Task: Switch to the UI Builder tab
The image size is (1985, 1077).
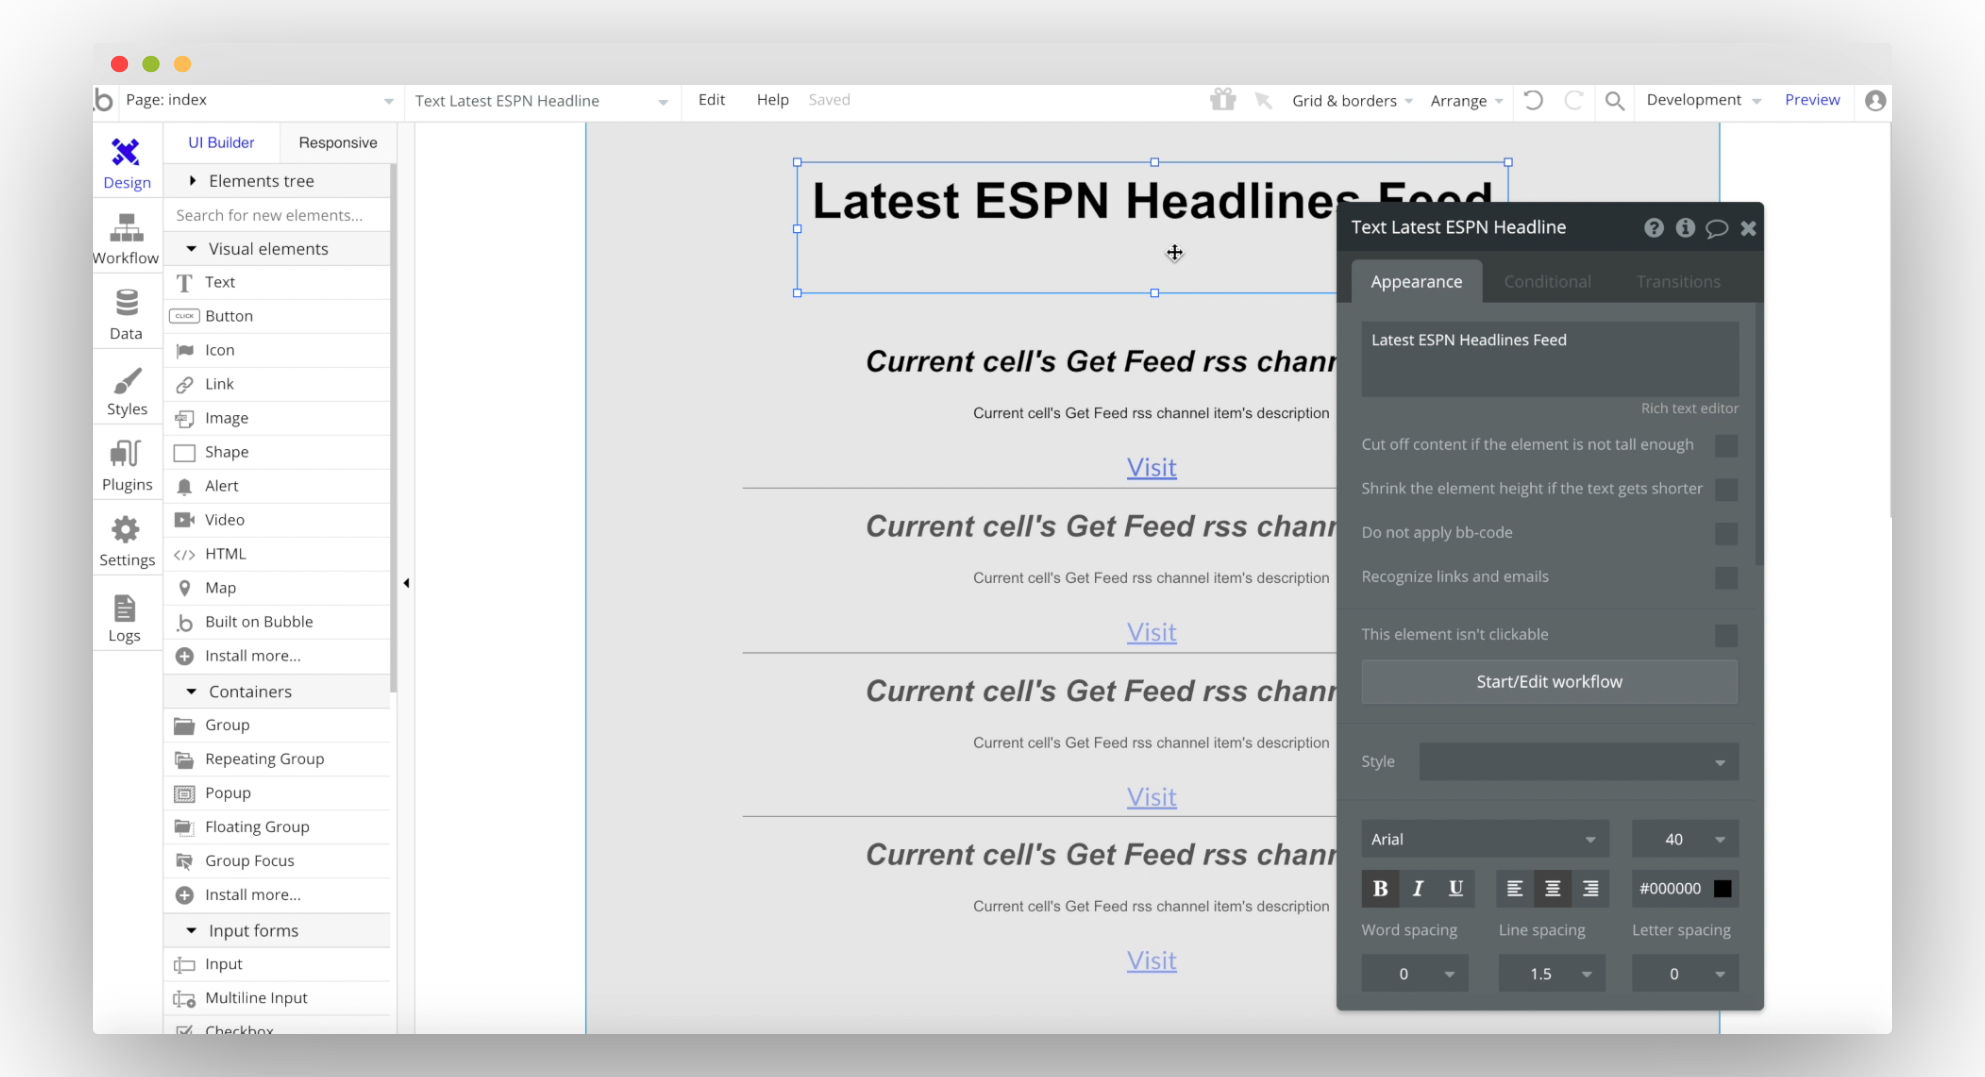Action: pos(221,143)
